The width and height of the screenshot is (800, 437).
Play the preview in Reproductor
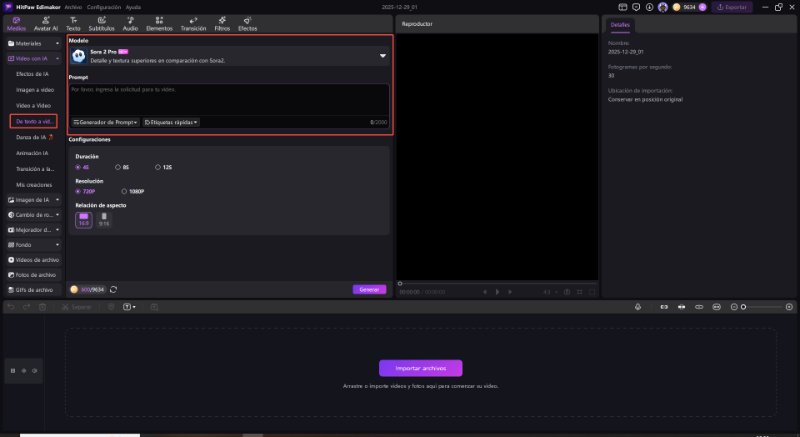[x=497, y=292]
